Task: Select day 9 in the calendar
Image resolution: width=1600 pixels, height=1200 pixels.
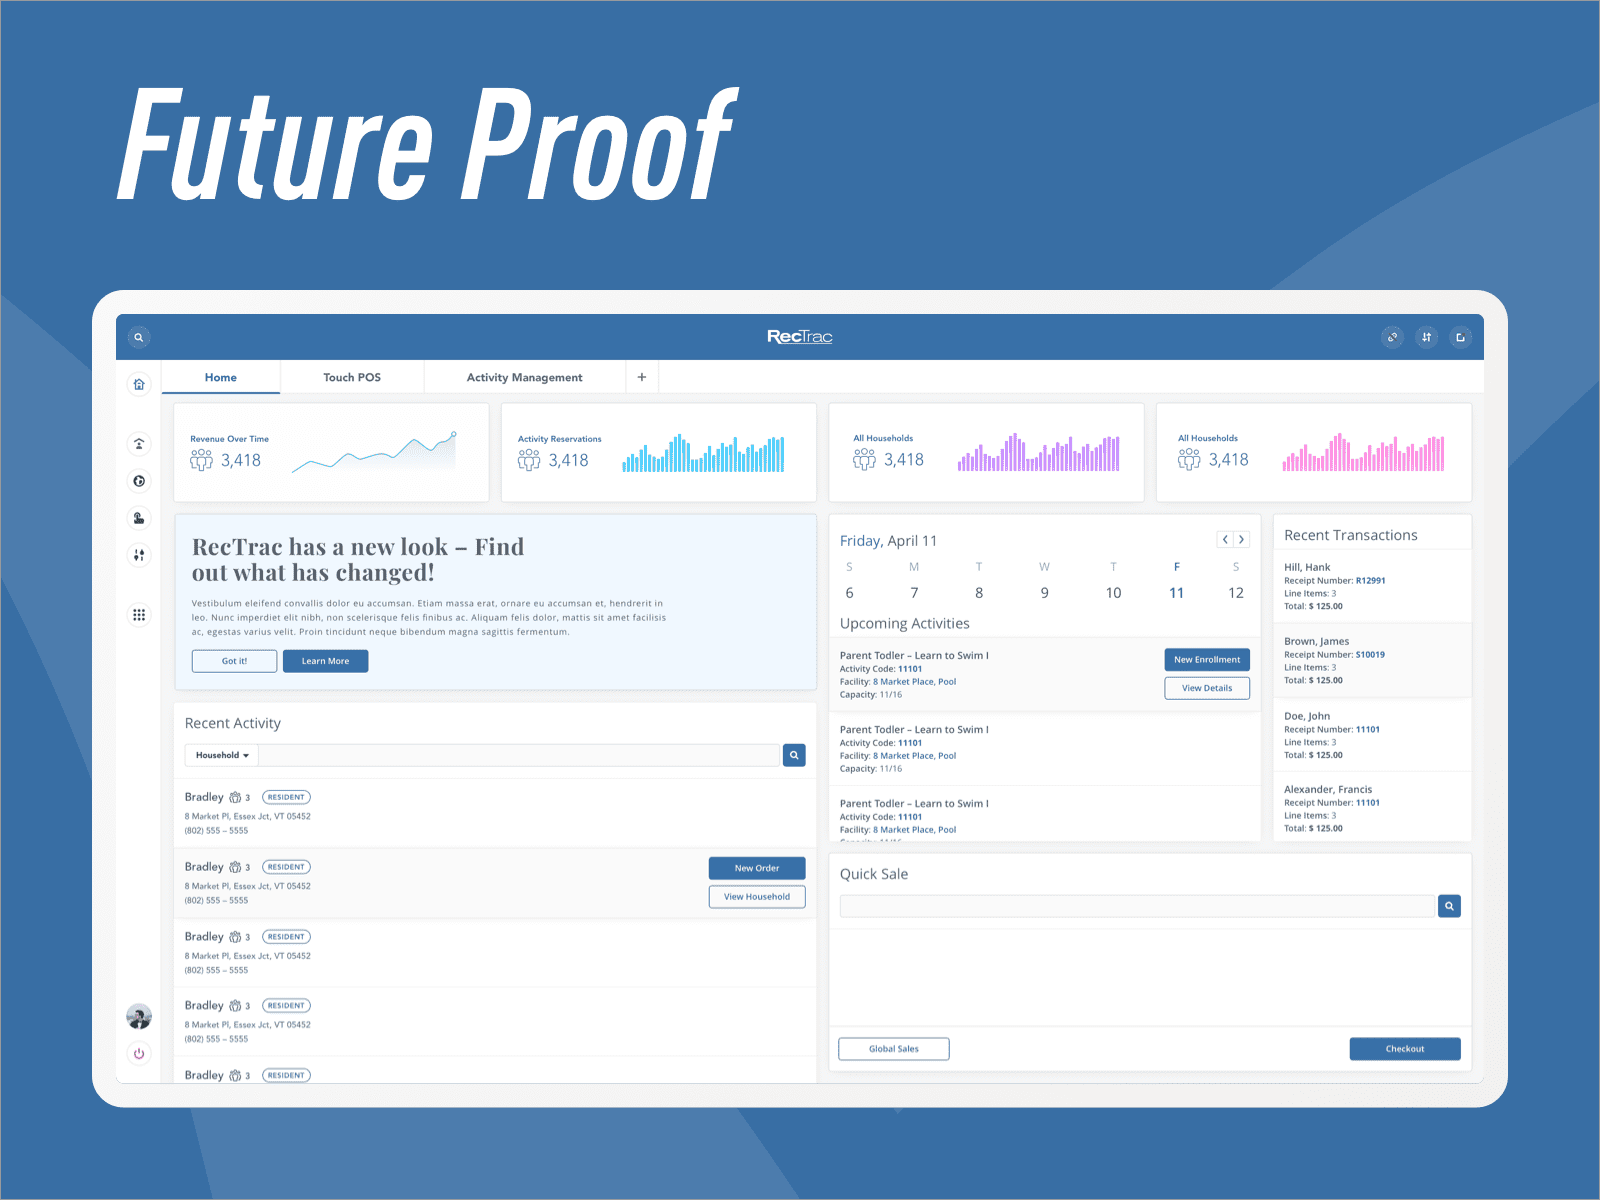Action: point(1045,593)
